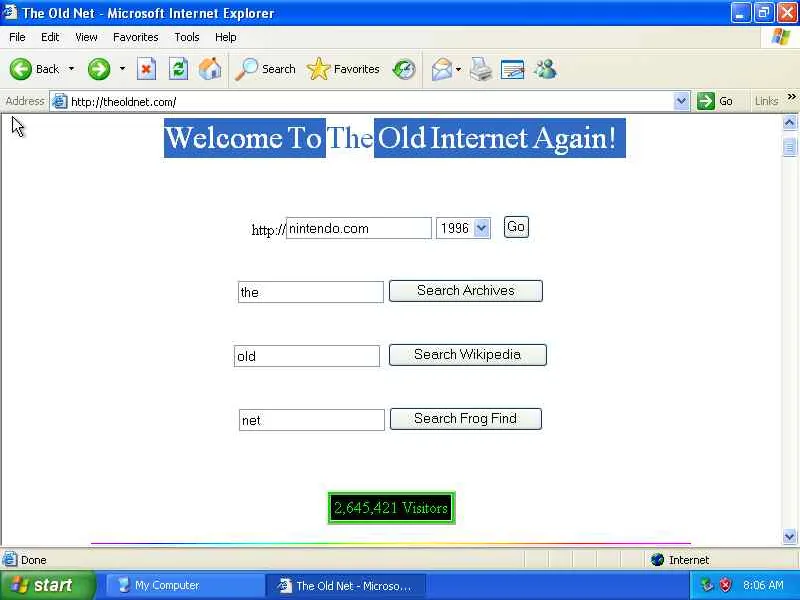
Task: Click the green Forward arrow icon
Action: [x=98, y=69]
